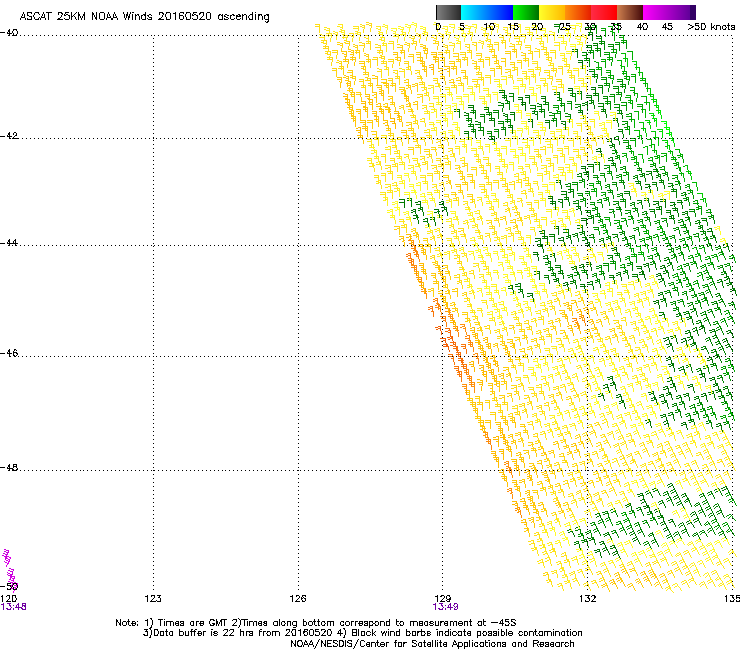Screen dimensions: 740x650
Task: Select the red 30-35 knots color segment
Action: (604, 12)
